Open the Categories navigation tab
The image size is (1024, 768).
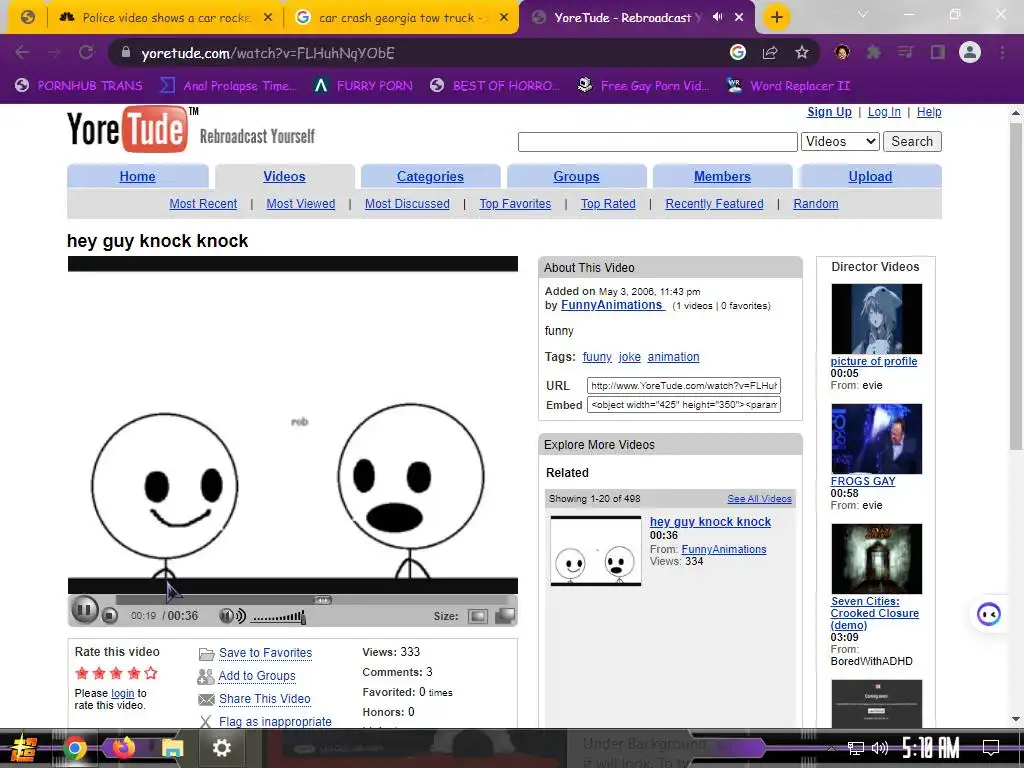[x=430, y=177]
